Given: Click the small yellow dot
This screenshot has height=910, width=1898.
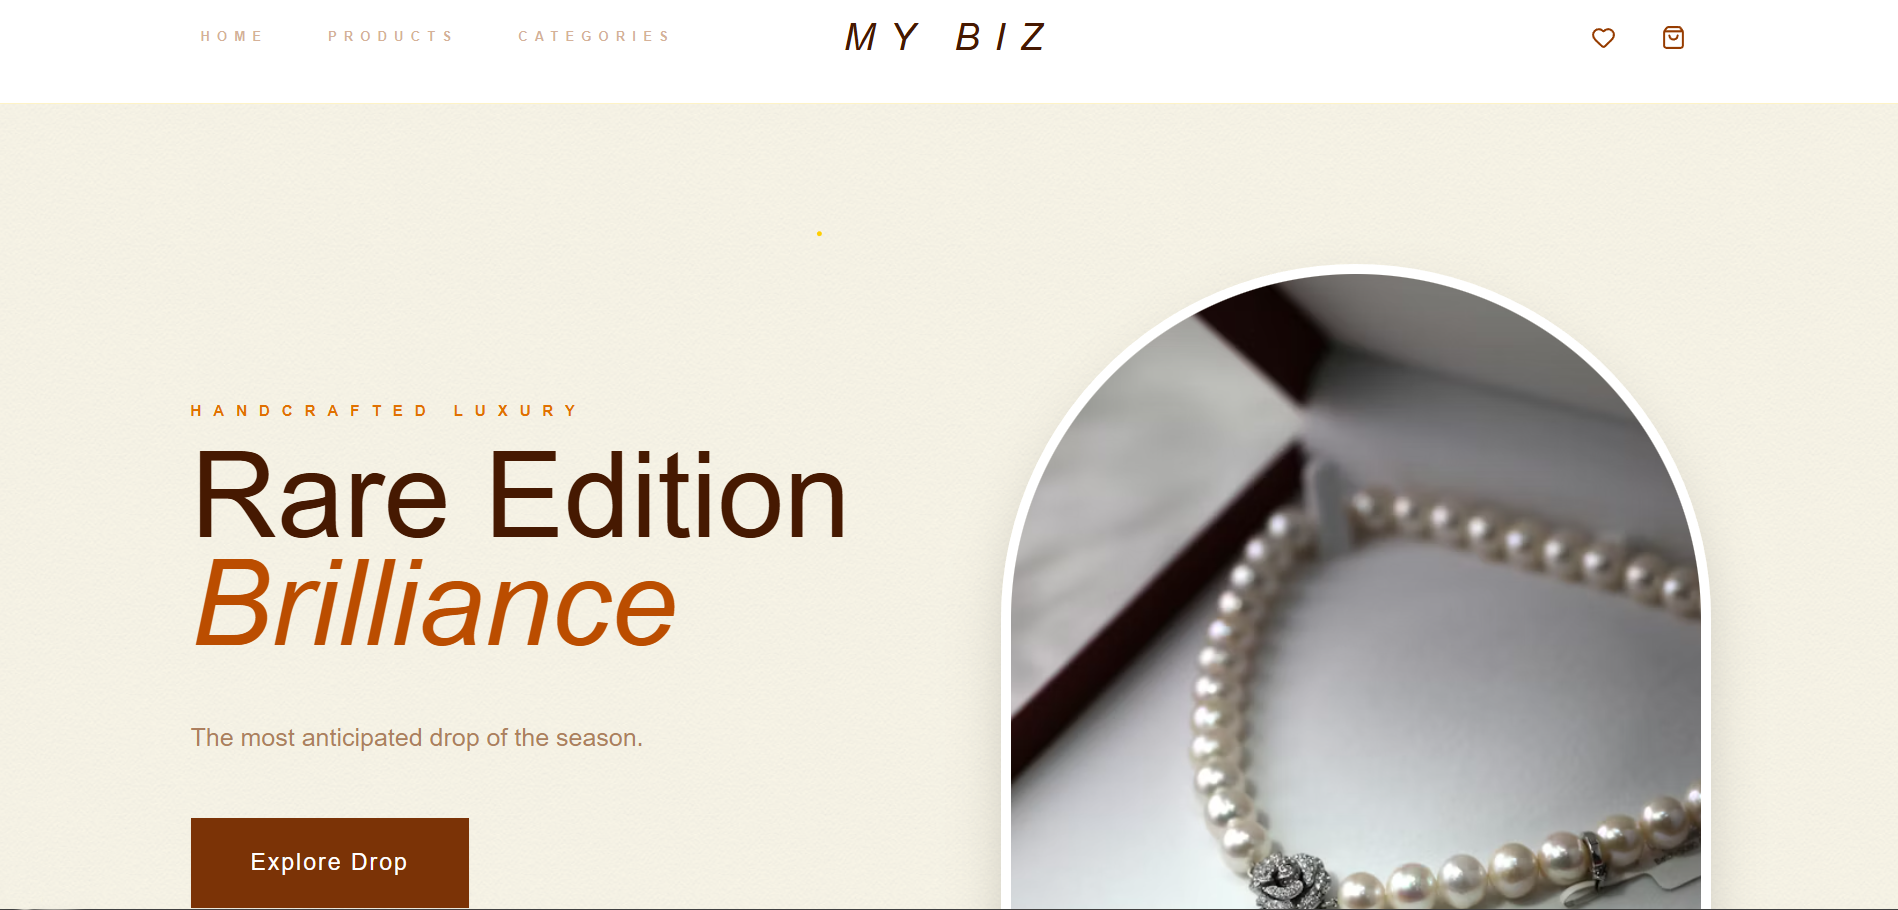Looking at the screenshot, I should pyautogui.click(x=819, y=233).
